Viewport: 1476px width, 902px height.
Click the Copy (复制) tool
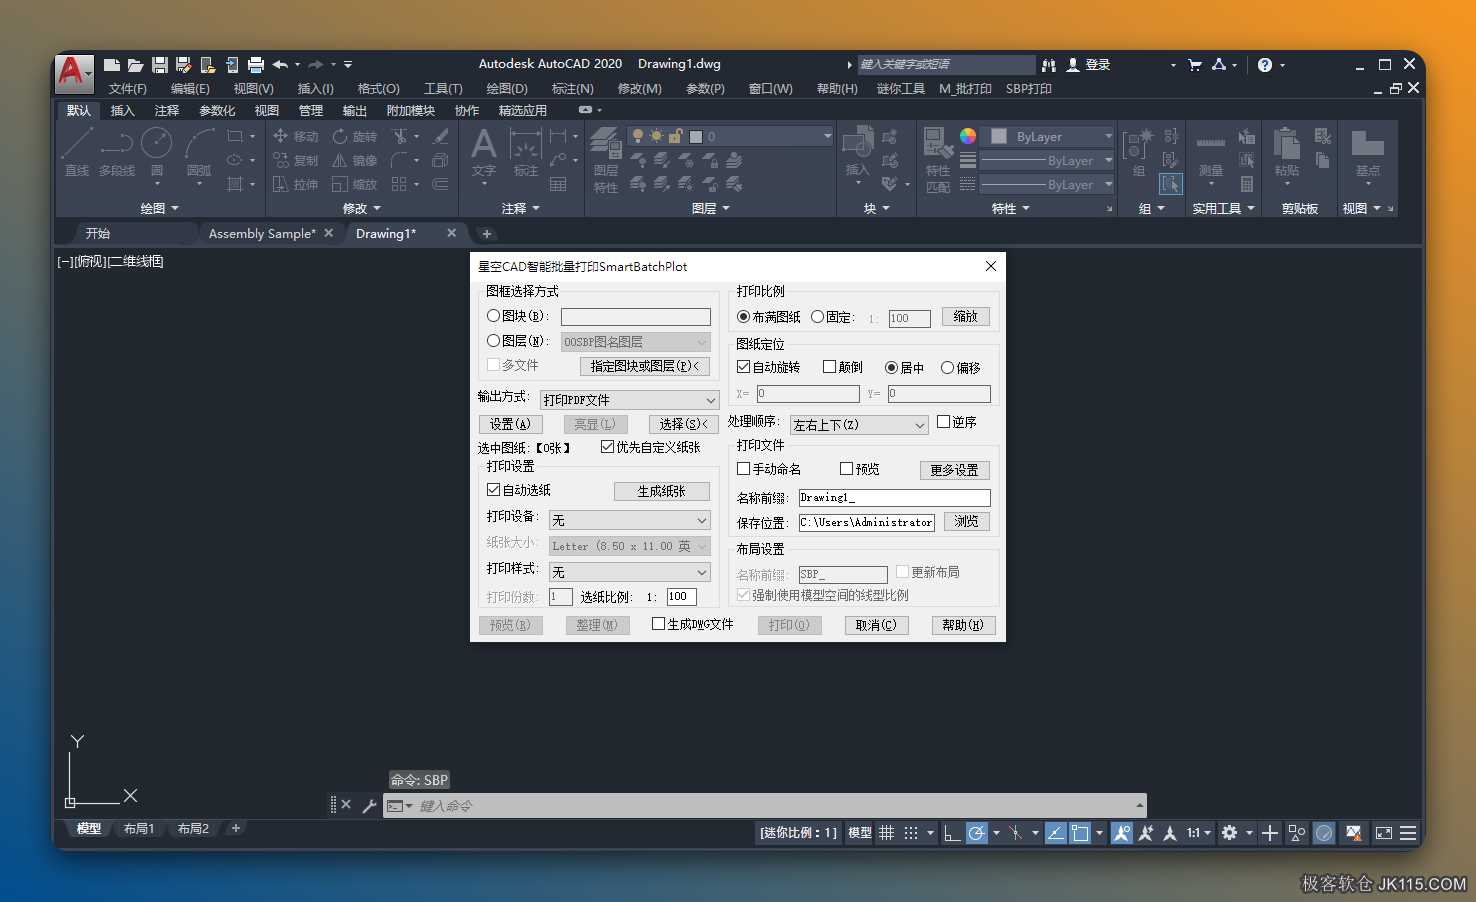coord(295,160)
